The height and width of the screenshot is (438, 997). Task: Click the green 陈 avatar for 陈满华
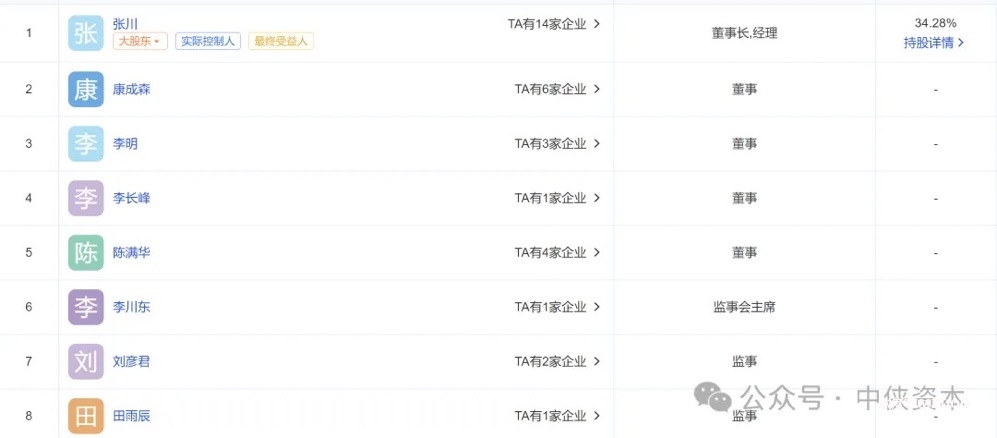pyautogui.click(x=86, y=253)
